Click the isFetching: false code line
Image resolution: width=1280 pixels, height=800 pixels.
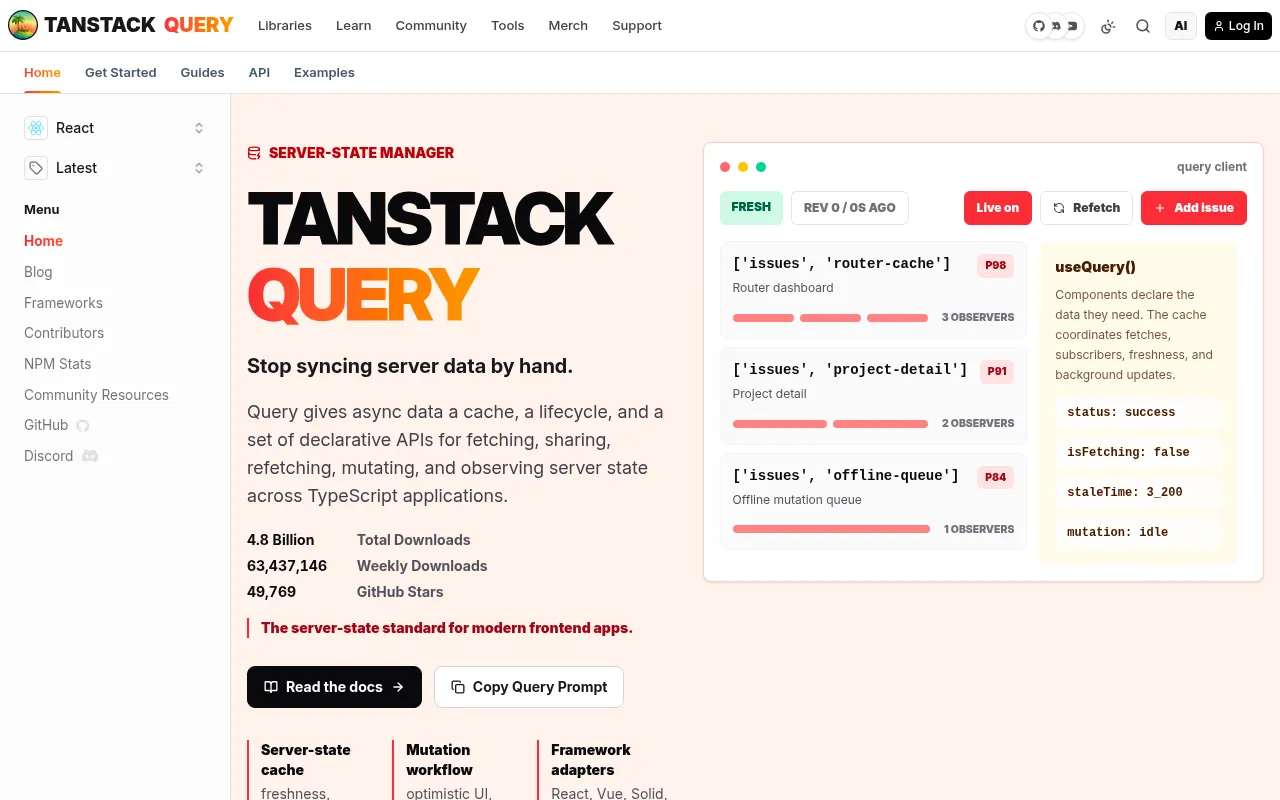pyautogui.click(x=1138, y=452)
